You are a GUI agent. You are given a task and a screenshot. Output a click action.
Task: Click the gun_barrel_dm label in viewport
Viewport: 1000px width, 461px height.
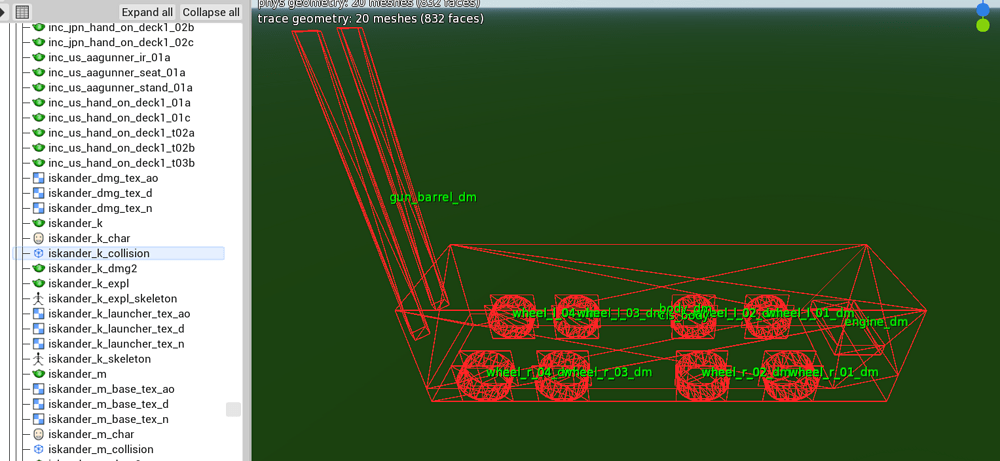click(x=433, y=198)
